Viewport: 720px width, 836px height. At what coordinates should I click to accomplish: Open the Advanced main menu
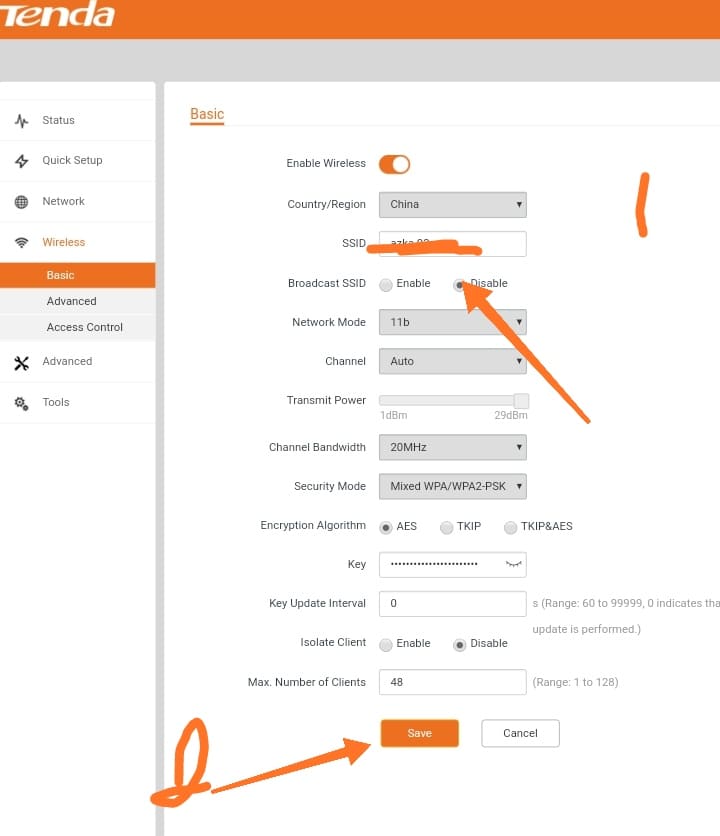click(77, 361)
